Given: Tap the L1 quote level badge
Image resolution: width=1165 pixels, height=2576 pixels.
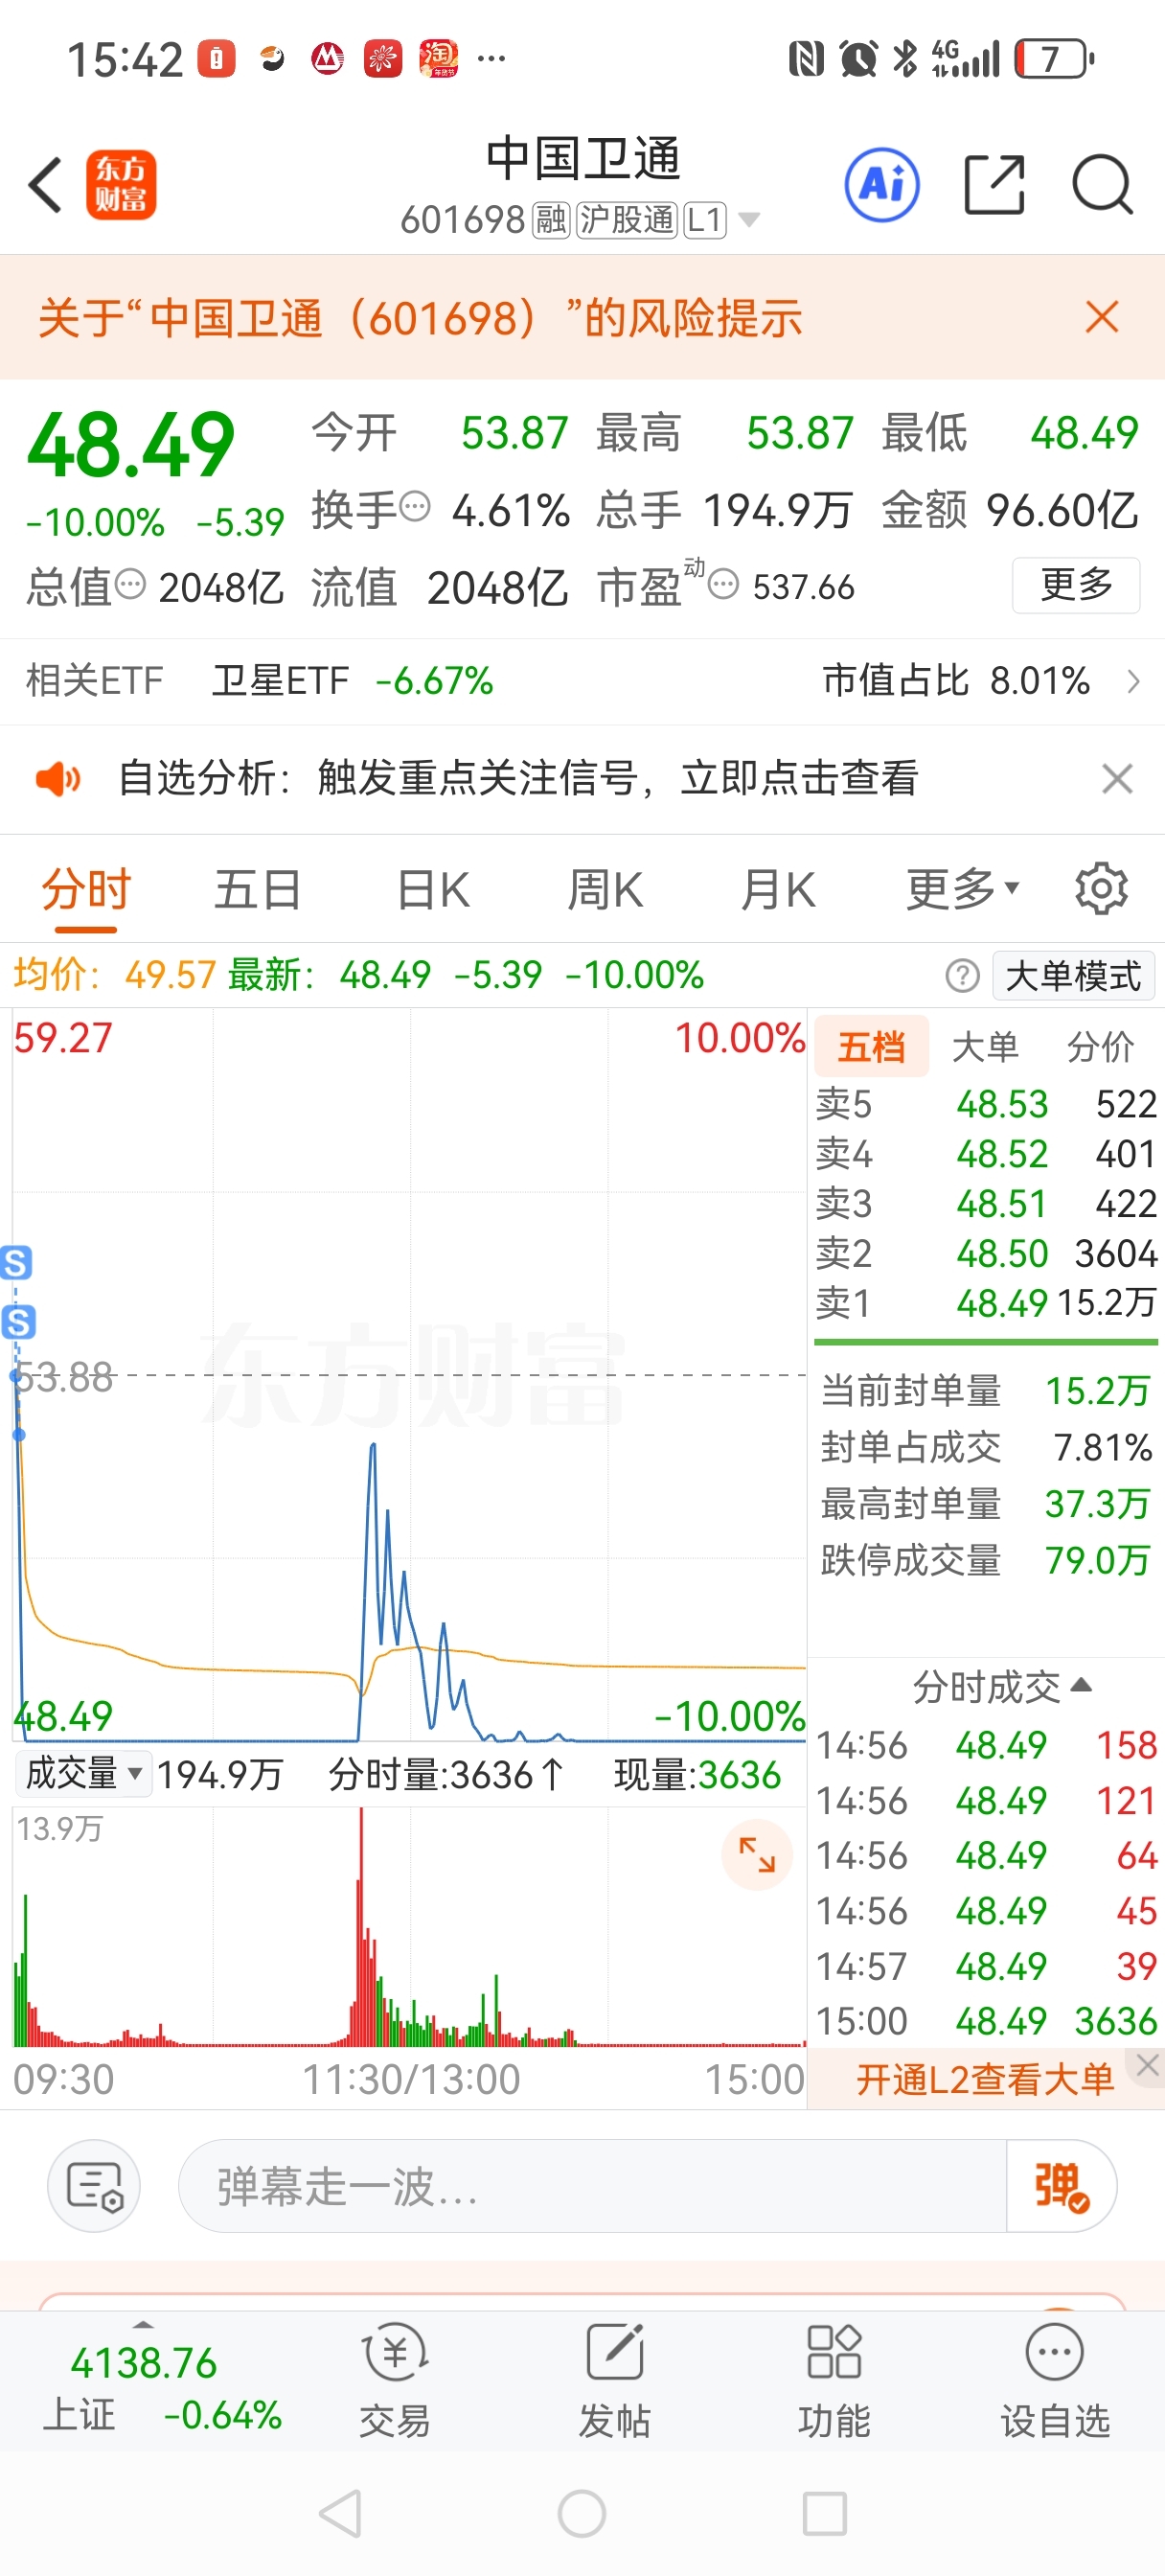Looking at the screenshot, I should [x=704, y=219].
